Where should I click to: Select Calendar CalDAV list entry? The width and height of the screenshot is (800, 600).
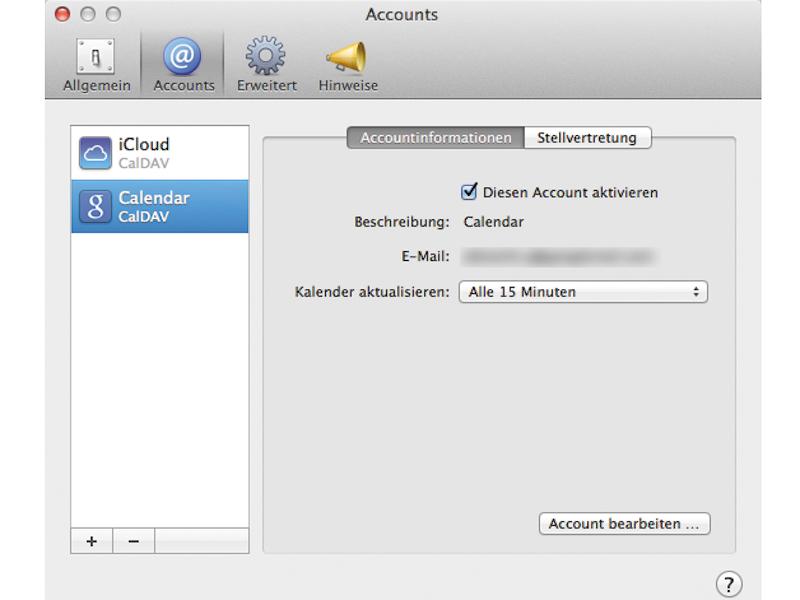pyautogui.click(x=160, y=206)
